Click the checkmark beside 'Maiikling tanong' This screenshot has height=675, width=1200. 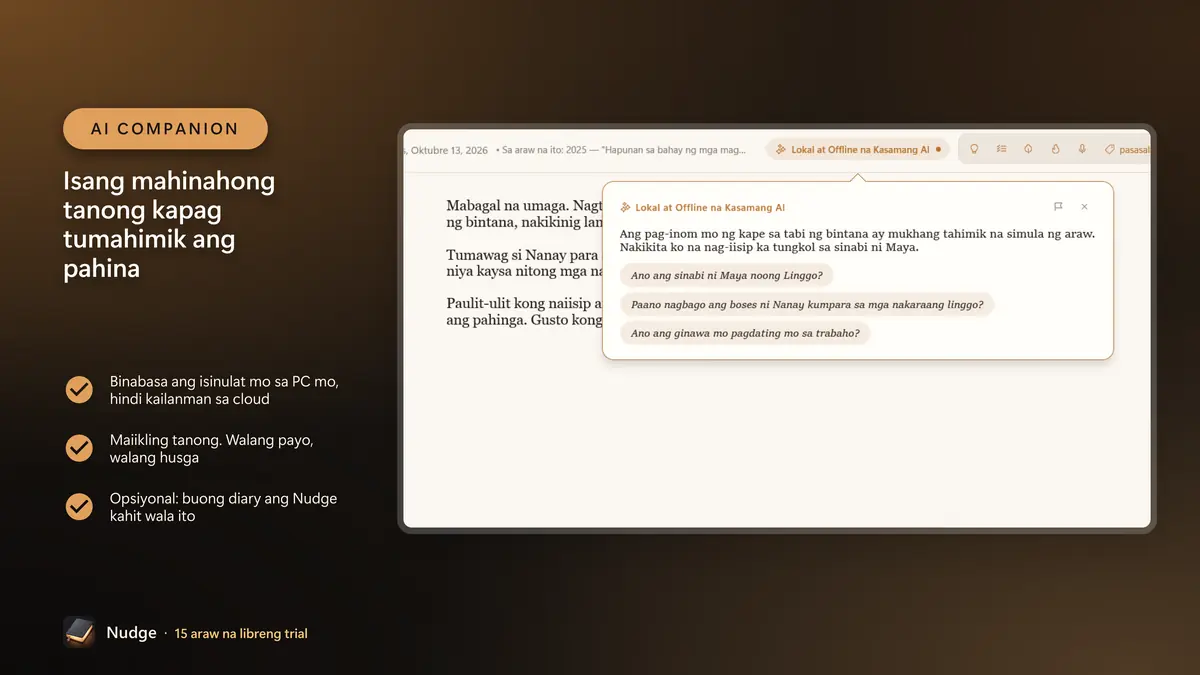pos(79,448)
